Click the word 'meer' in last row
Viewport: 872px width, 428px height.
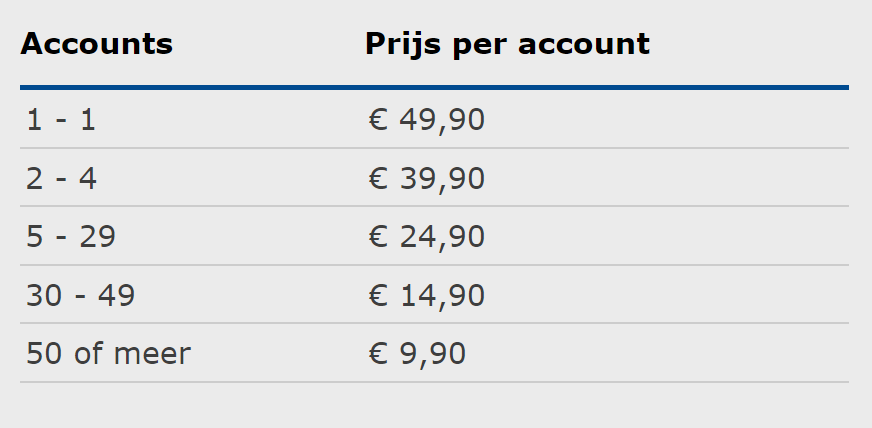152,354
